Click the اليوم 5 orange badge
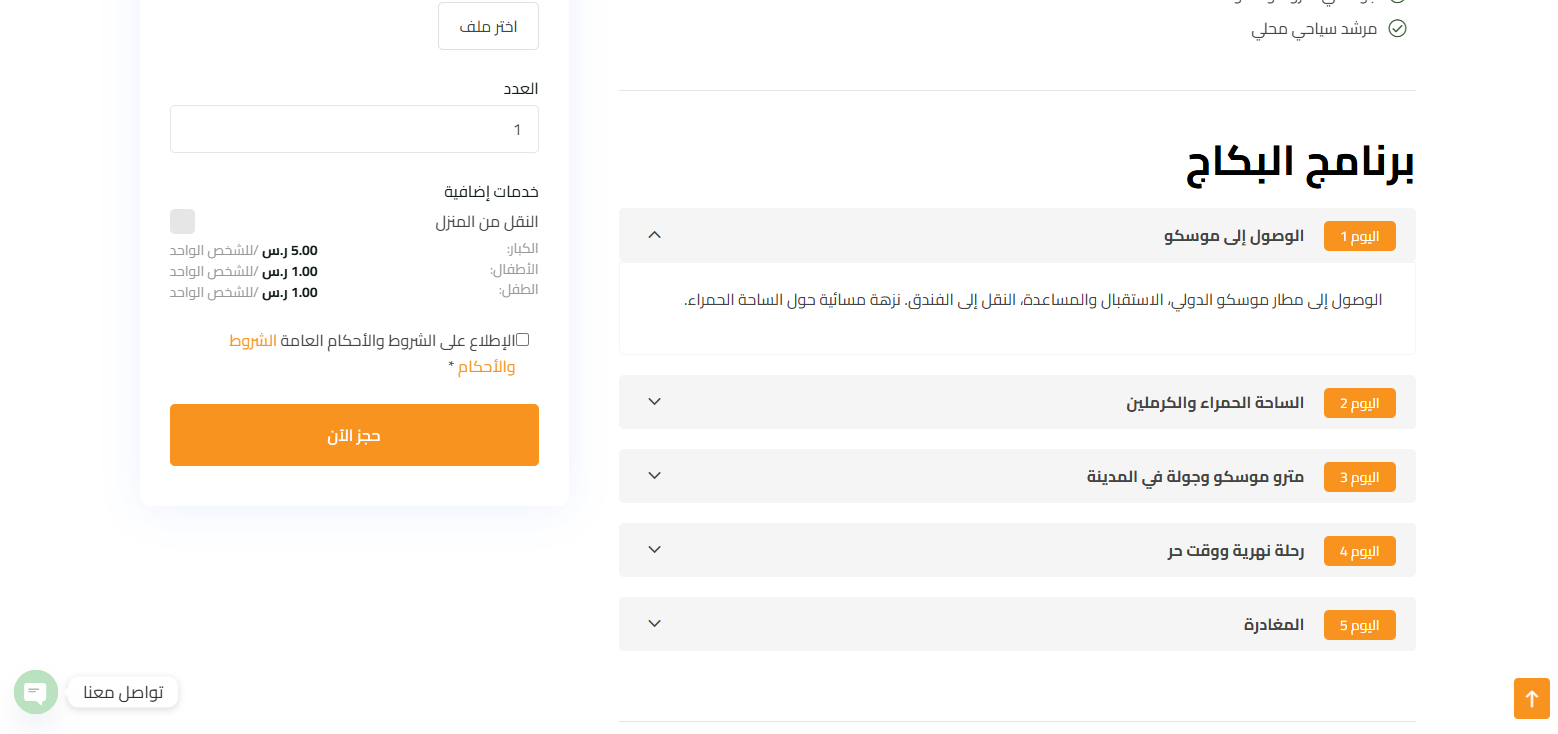 [x=1359, y=625]
